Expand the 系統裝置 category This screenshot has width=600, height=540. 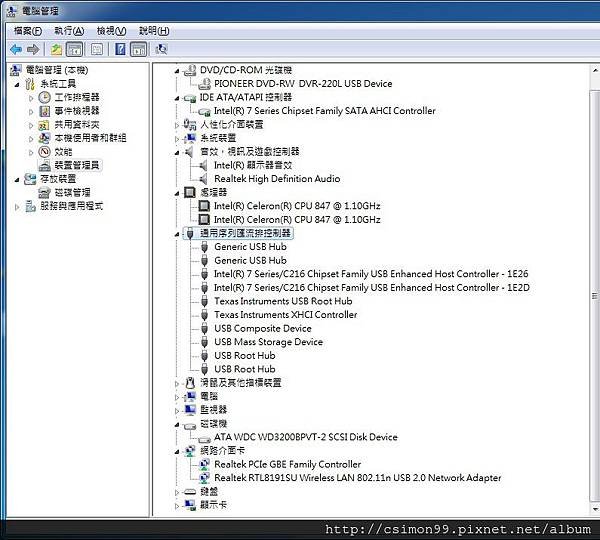[177, 139]
